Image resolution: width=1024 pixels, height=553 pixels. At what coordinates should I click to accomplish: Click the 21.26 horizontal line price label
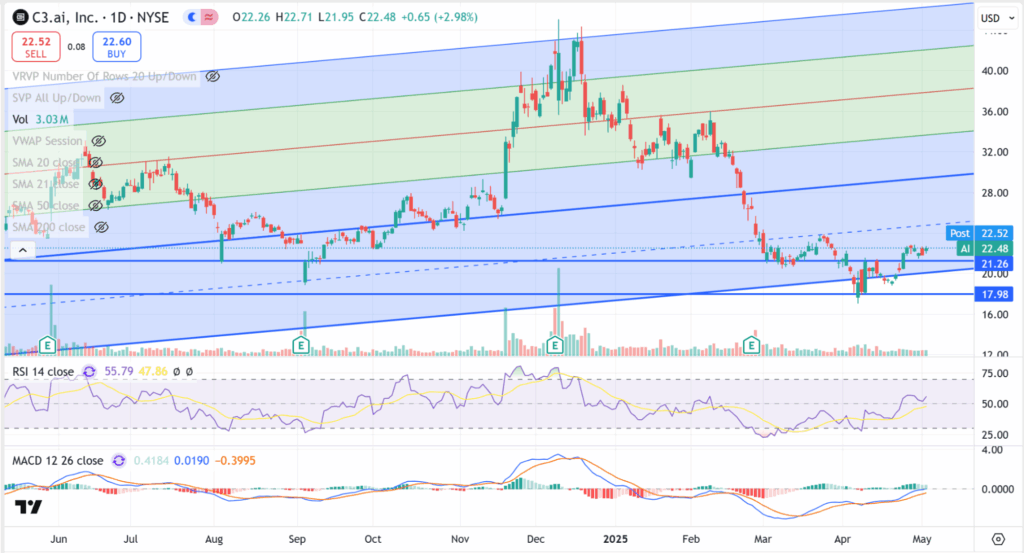(x=994, y=264)
